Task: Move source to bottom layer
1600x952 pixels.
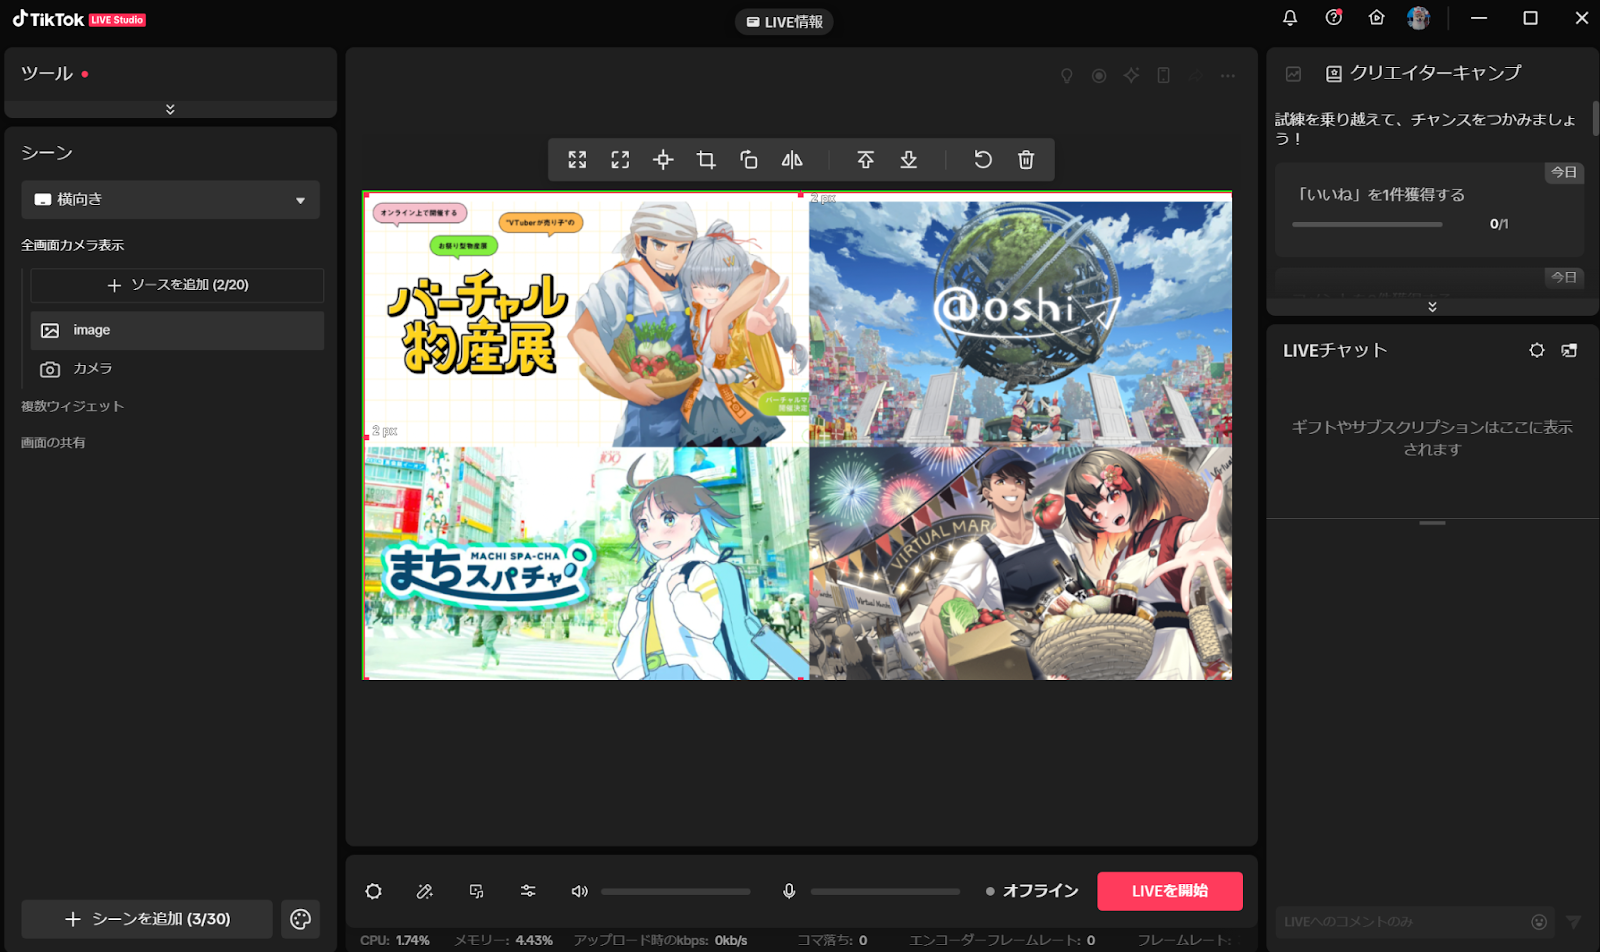Action: (909, 160)
